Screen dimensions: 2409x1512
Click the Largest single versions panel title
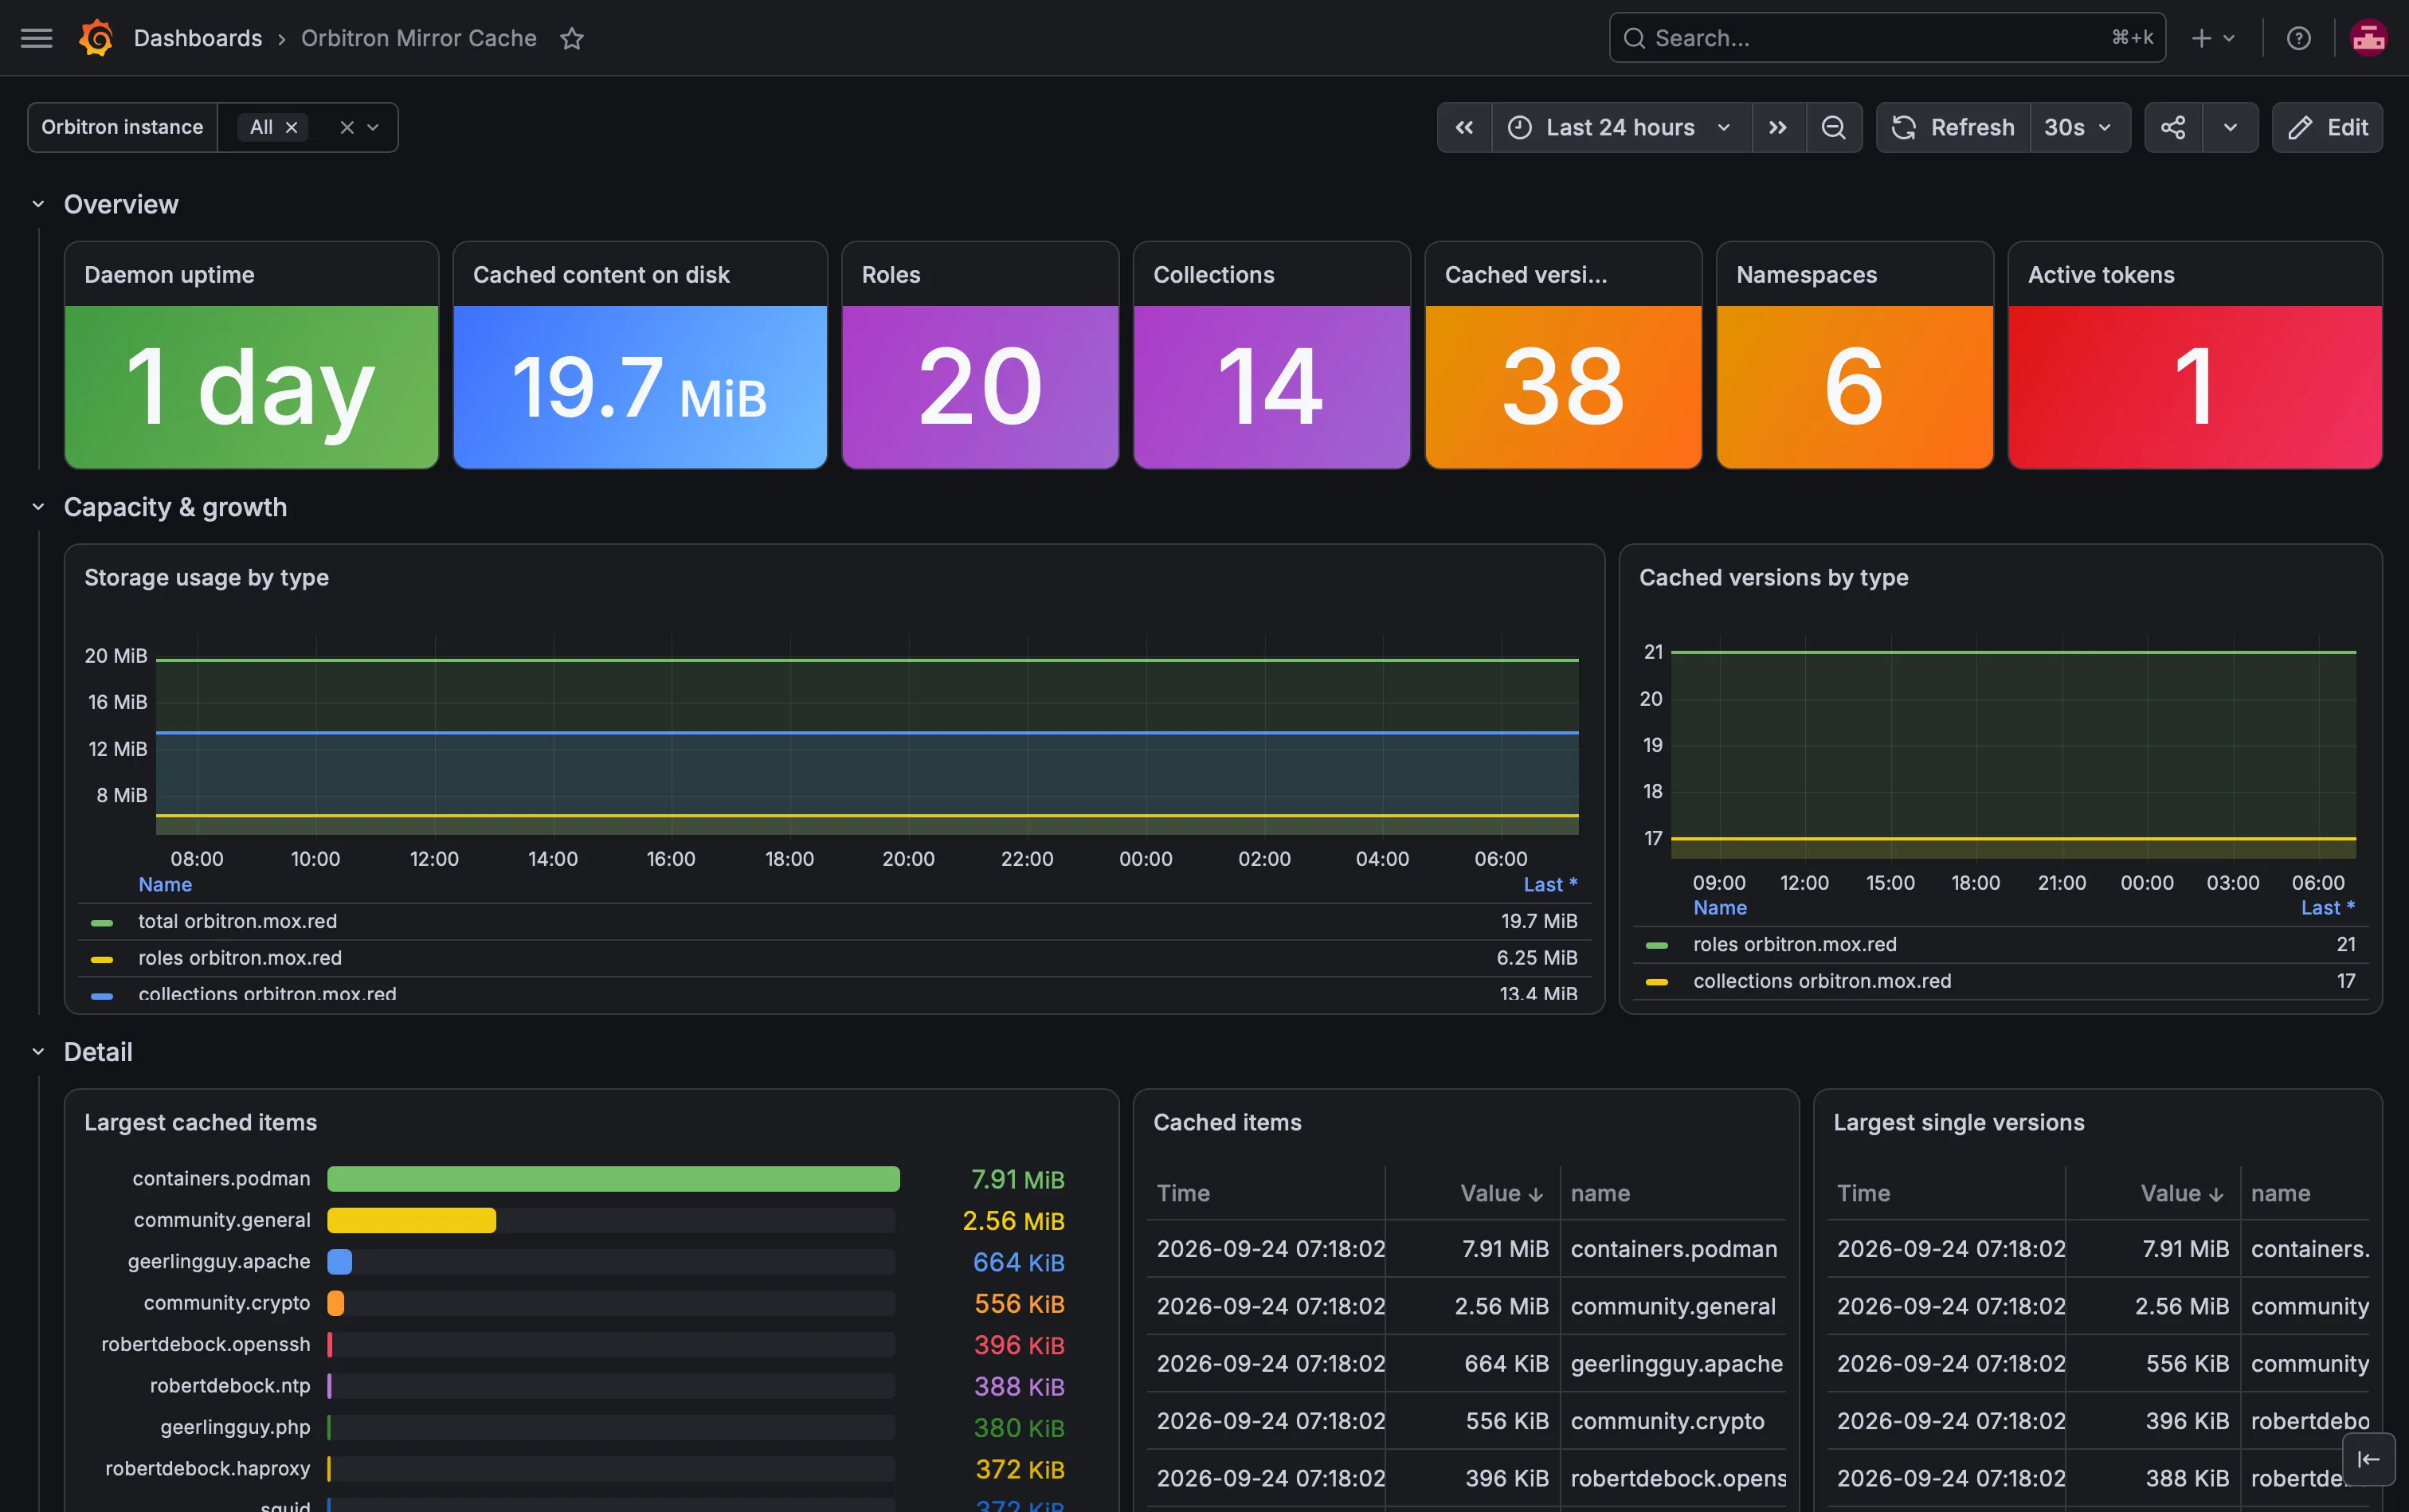click(1958, 1122)
